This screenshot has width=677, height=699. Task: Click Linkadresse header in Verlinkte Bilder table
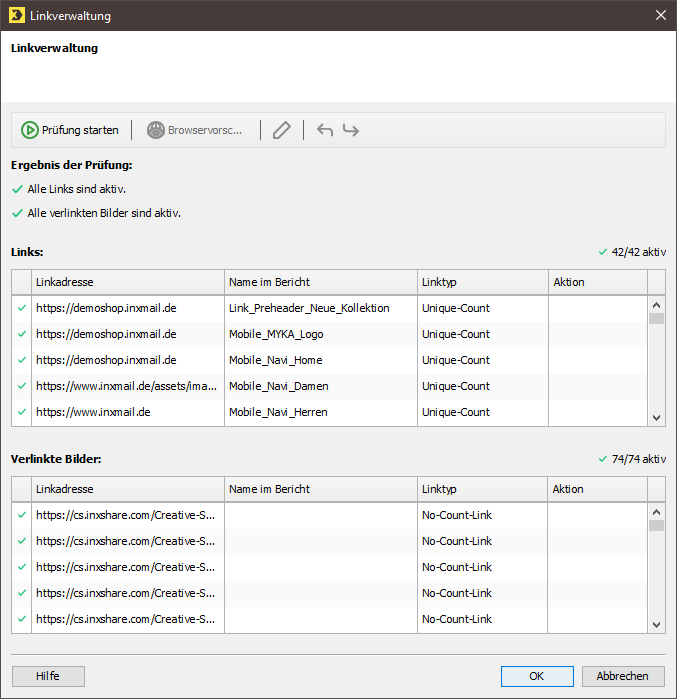pos(128,489)
